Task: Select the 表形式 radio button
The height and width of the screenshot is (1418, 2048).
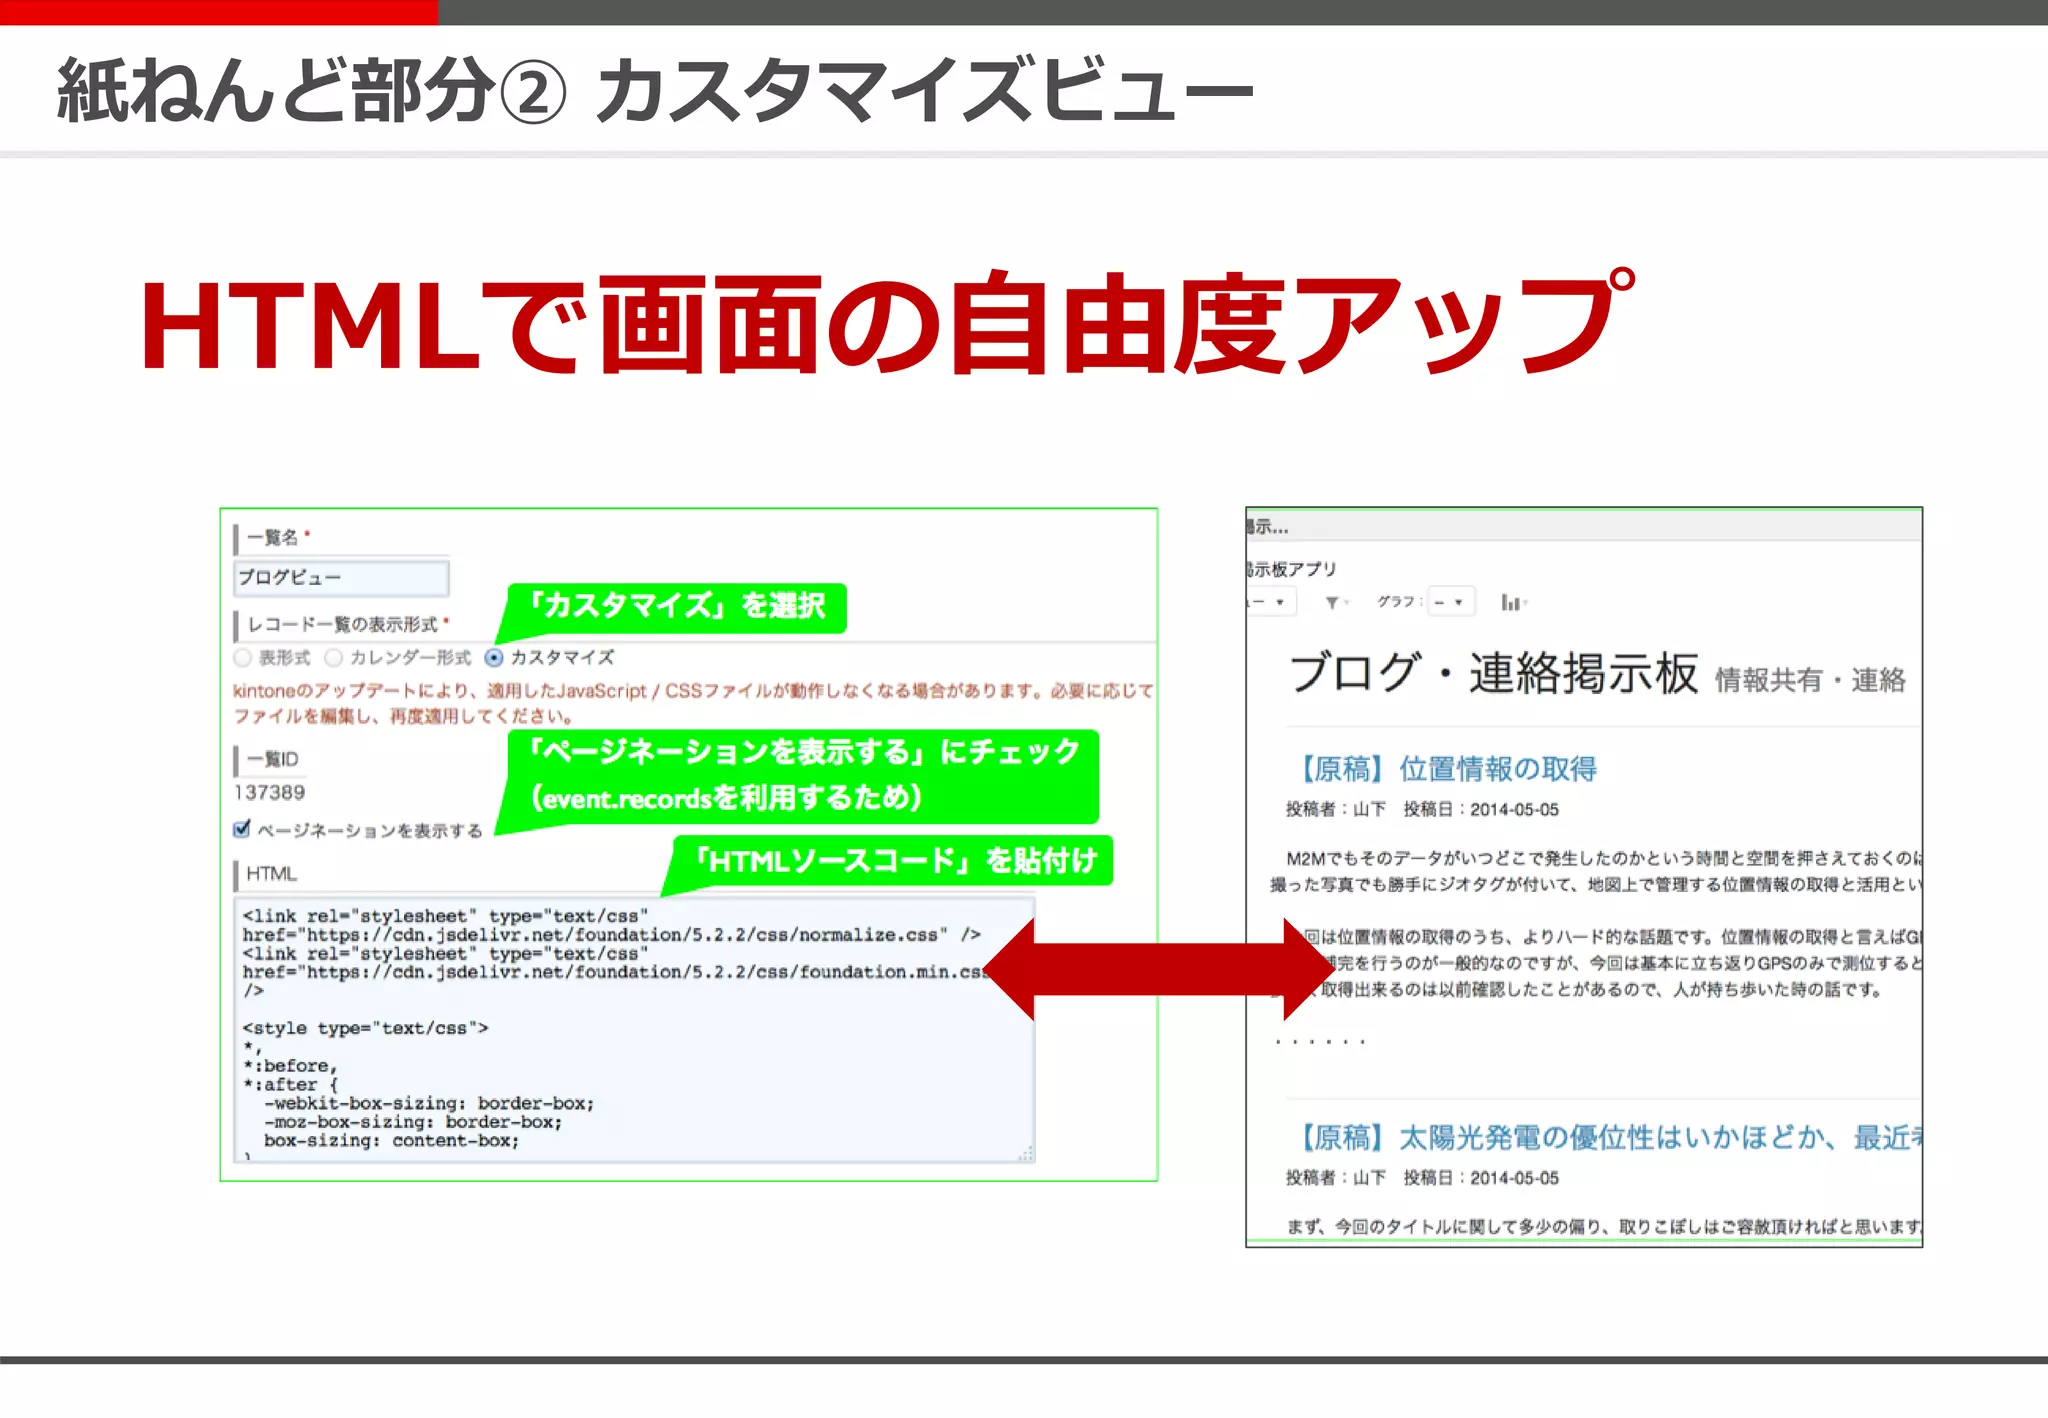Action: coord(242,658)
